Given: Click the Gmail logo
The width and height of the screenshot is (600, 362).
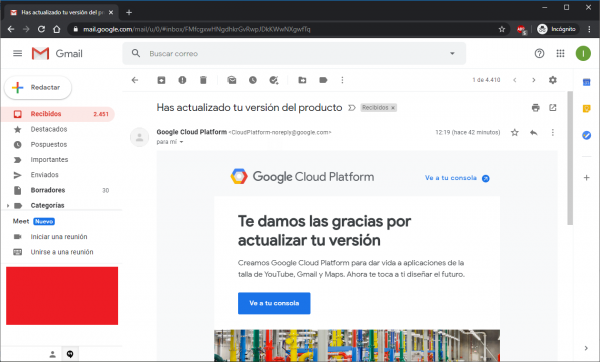Looking at the screenshot, I should [57, 54].
